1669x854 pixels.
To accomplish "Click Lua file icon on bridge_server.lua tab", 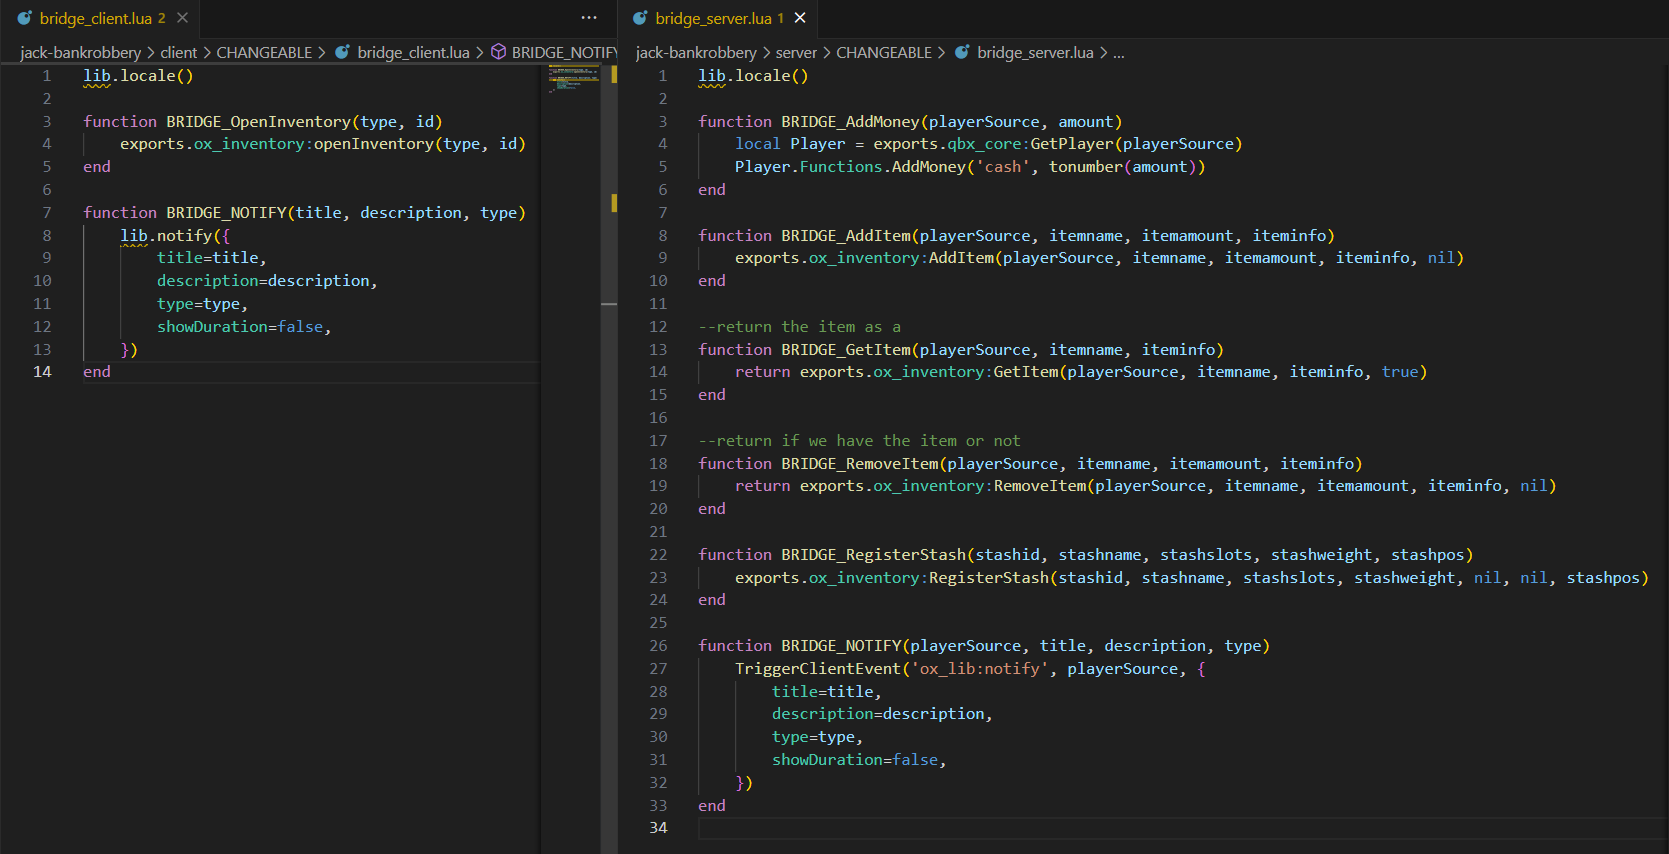I will [640, 18].
